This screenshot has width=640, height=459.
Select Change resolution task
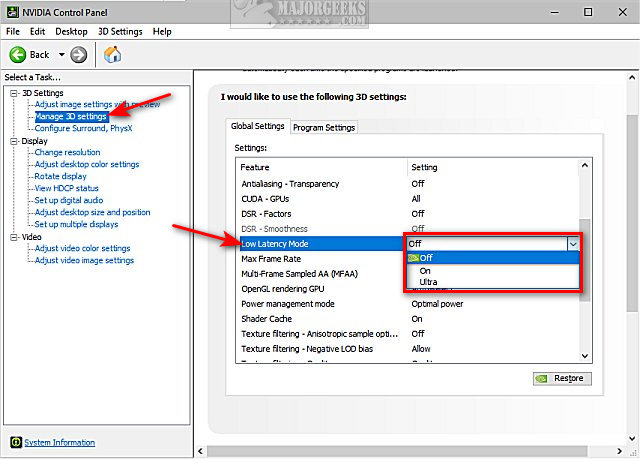67,152
